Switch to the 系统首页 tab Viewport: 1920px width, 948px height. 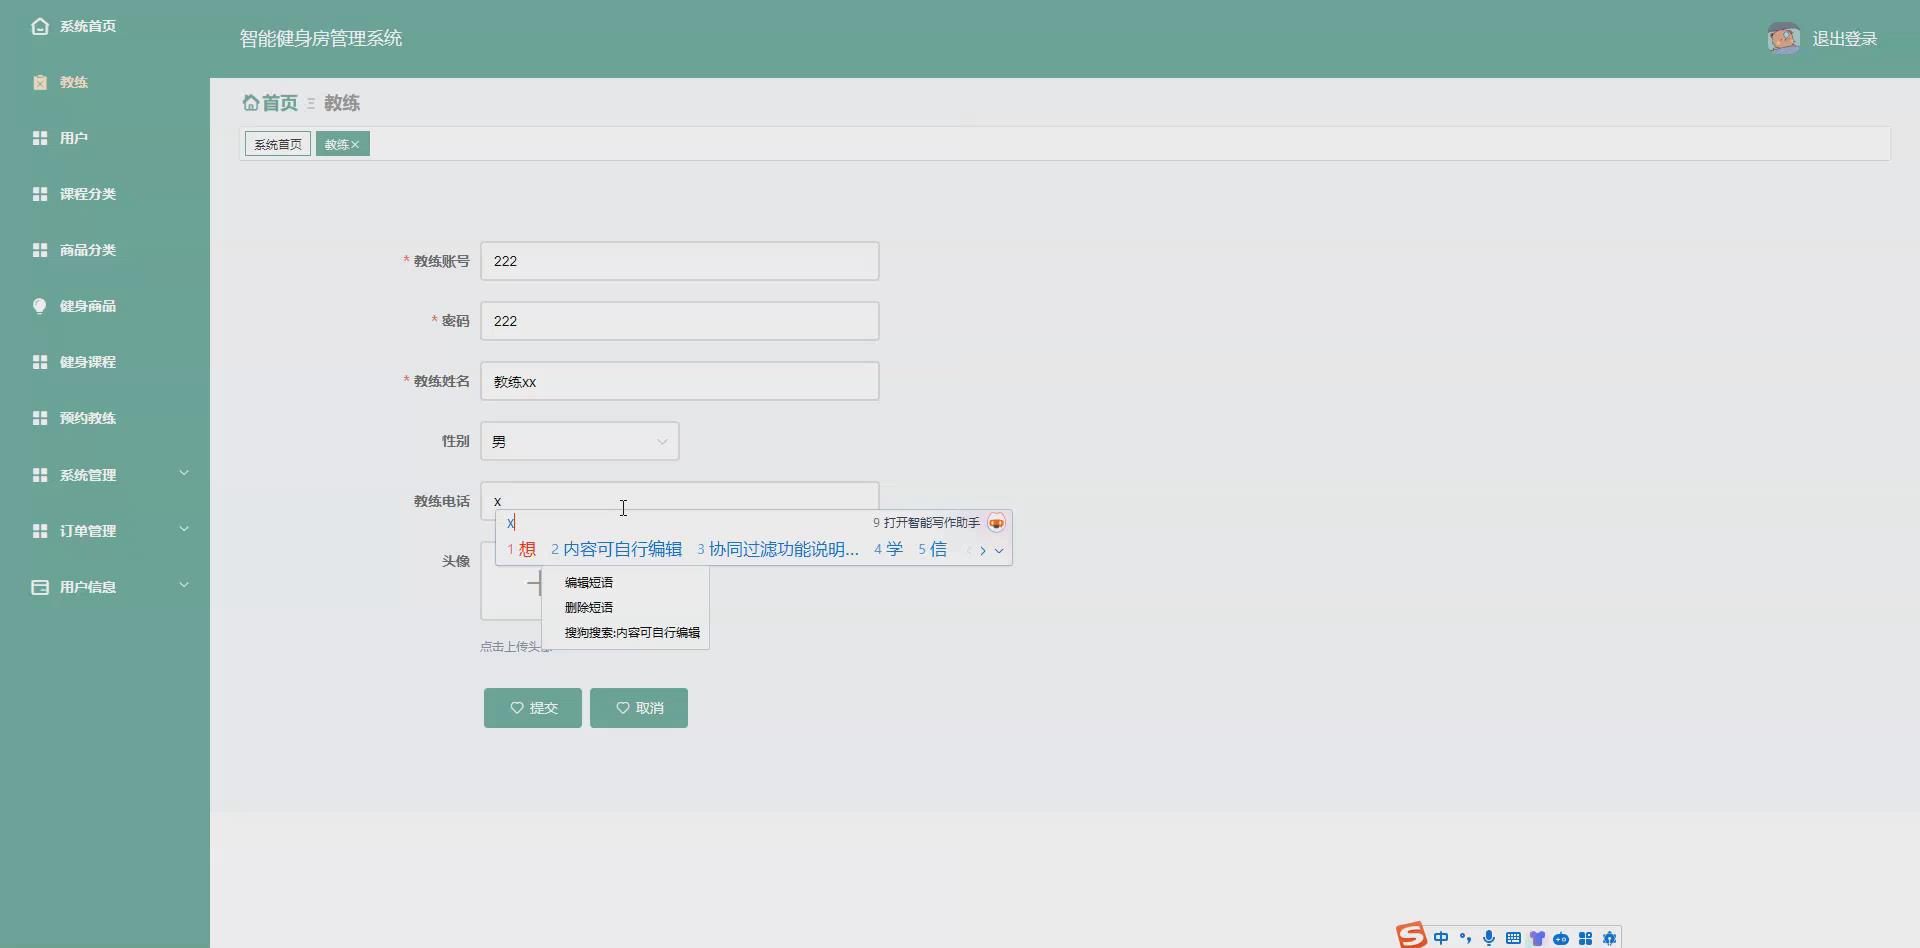tap(278, 144)
